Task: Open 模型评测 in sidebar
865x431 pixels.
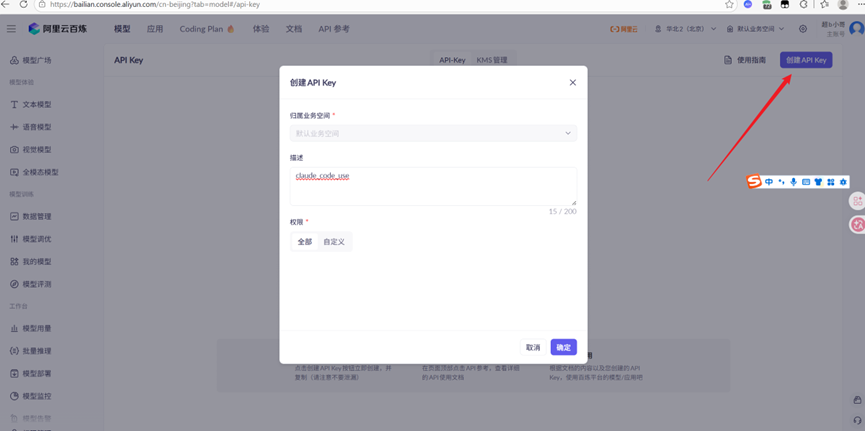Action: [31, 284]
